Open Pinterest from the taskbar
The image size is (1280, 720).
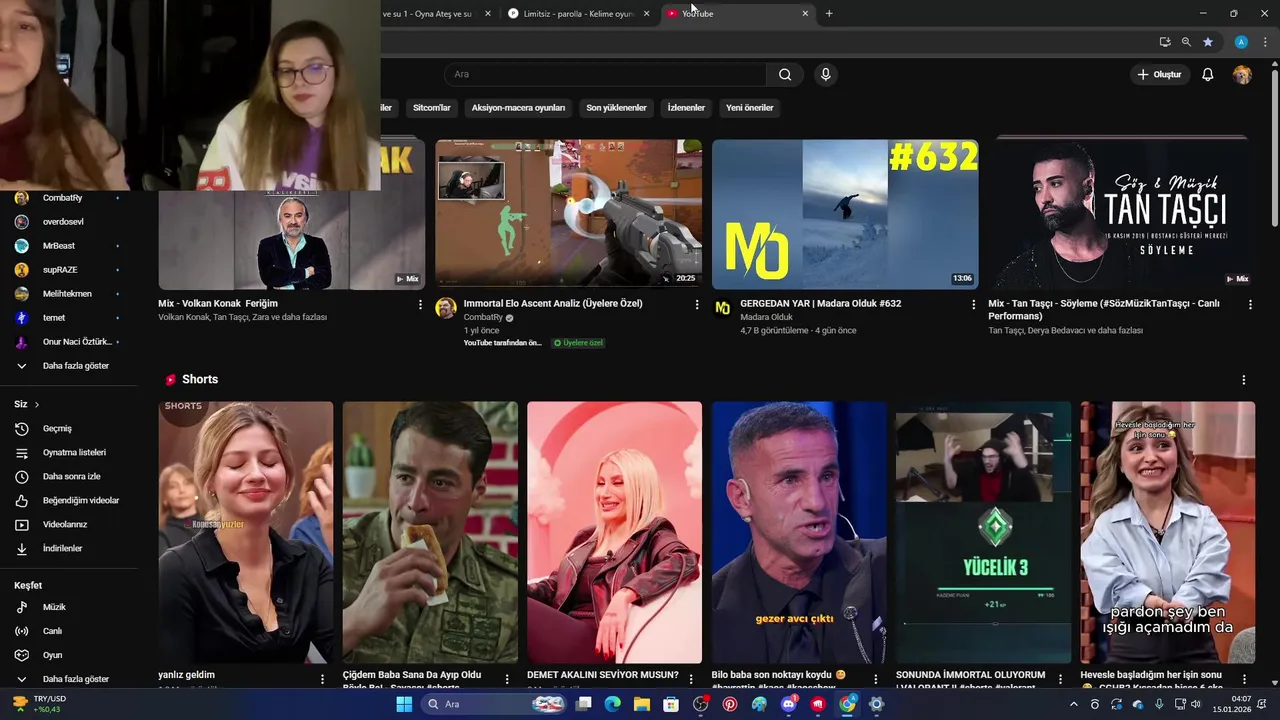pyautogui.click(x=730, y=704)
